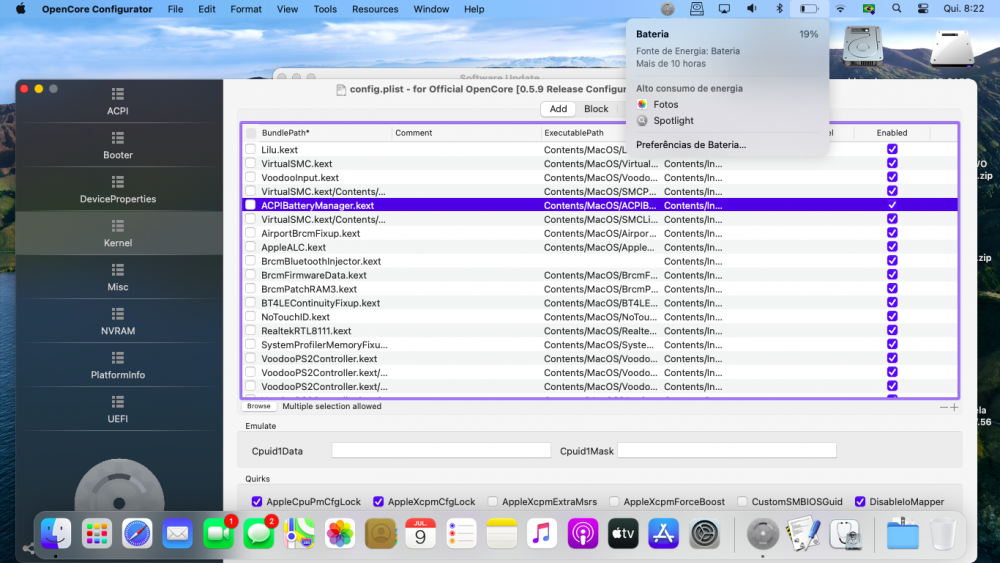Screen dimensions: 1000x563
Task: Open the NVRAM section in sidebar
Action: pos(118,321)
